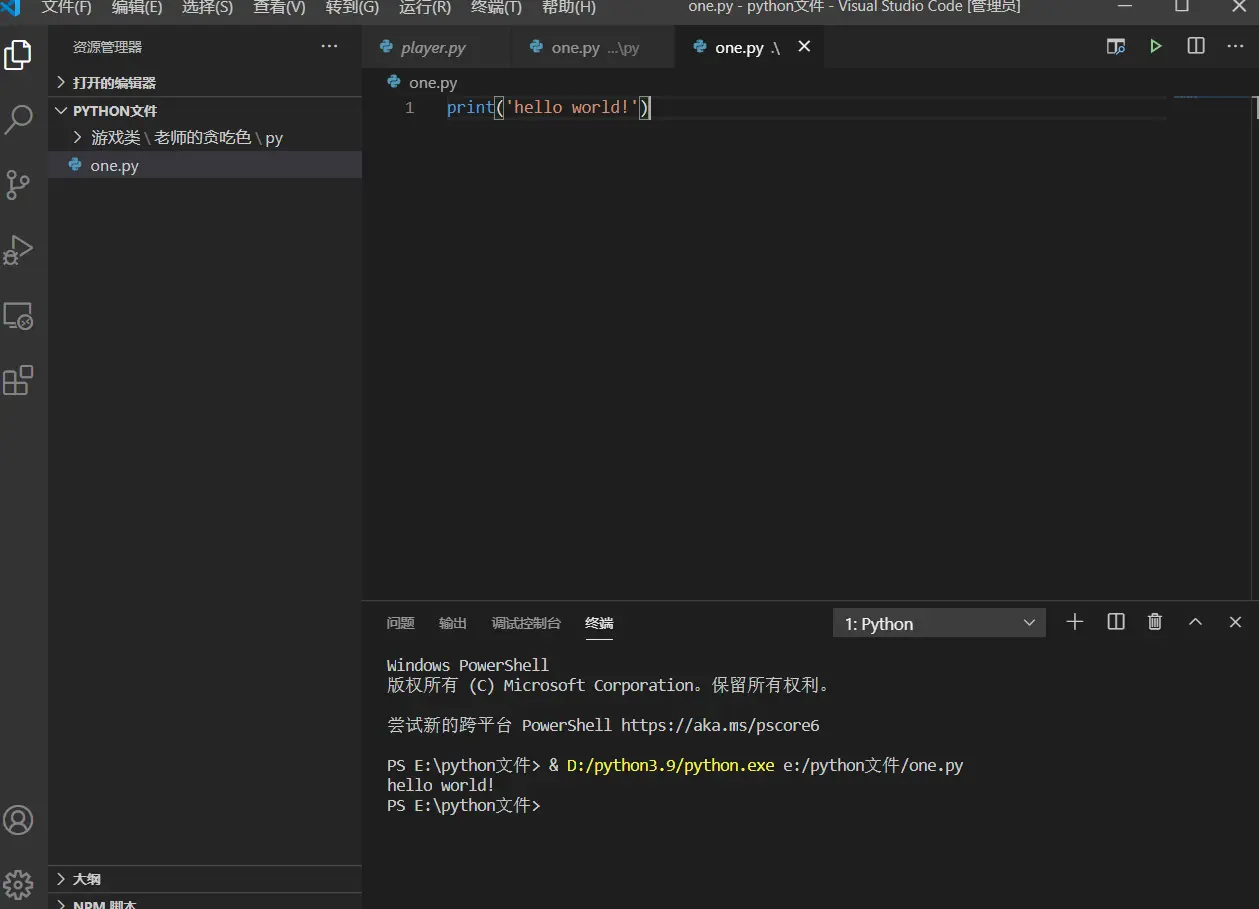1259x909 pixels.
Task: Open the 文件(F) menu
Action: pyautogui.click(x=66, y=7)
